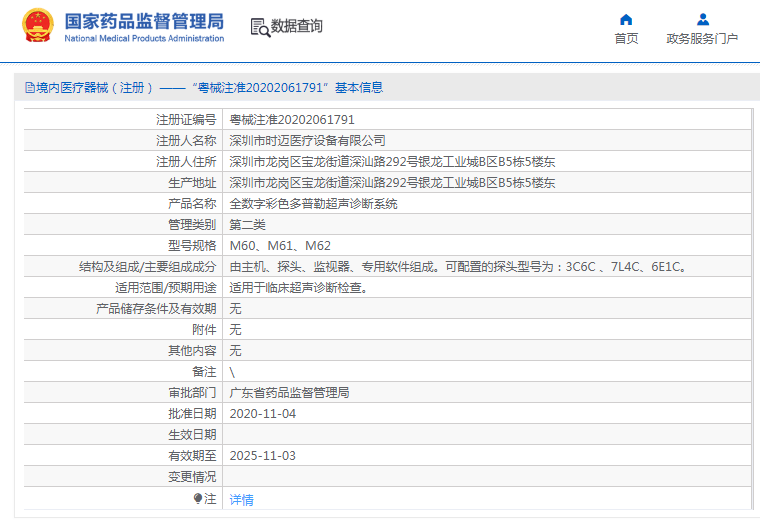This screenshot has height=522, width=760.
Task: Open the 首页 text link
Action: pos(626,39)
